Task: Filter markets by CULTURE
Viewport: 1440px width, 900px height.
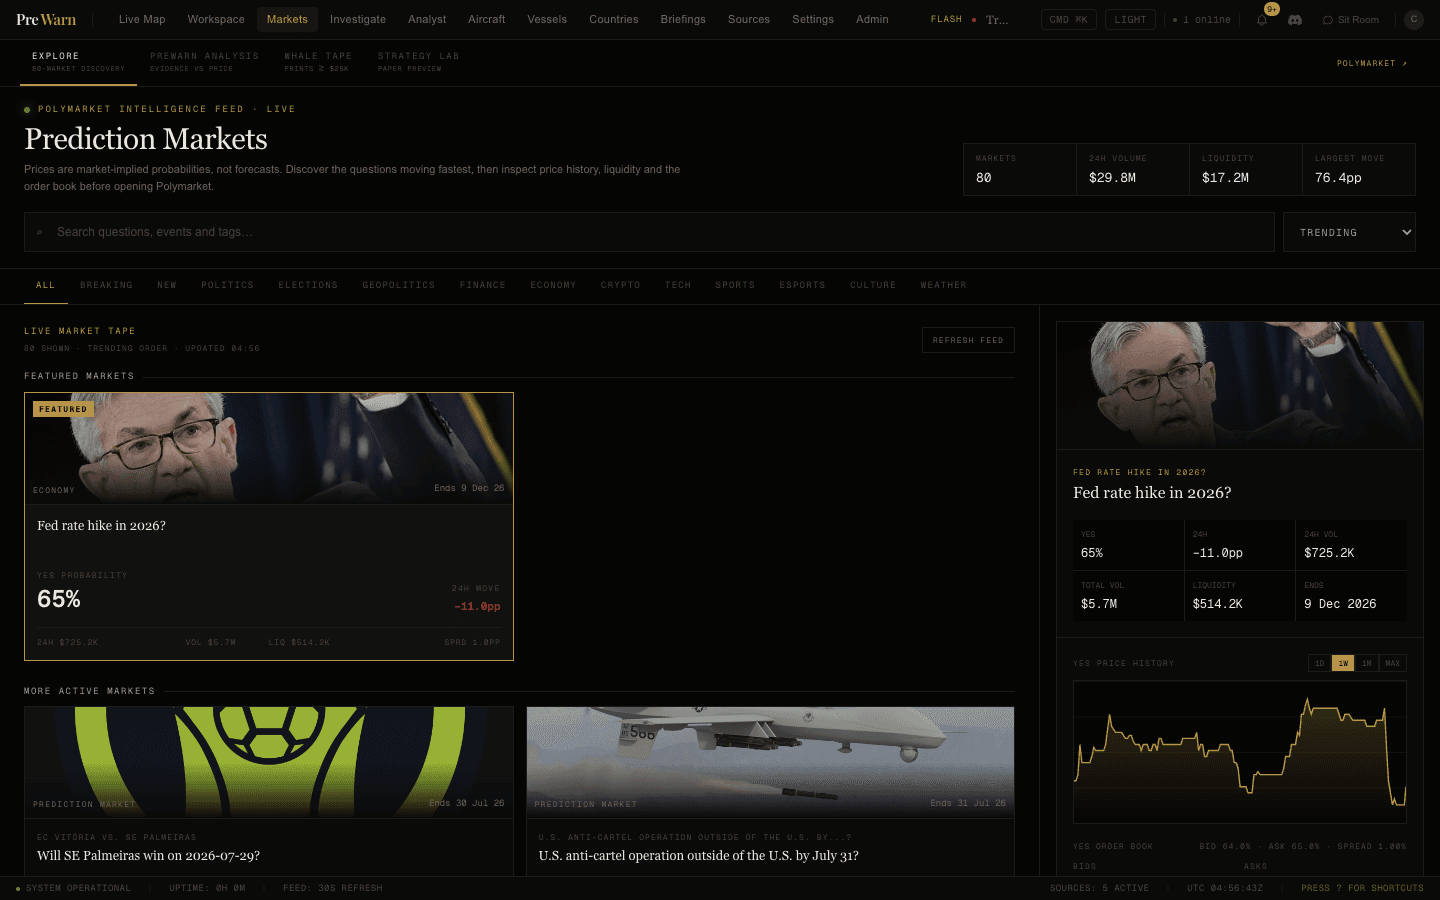Action: click(x=873, y=286)
